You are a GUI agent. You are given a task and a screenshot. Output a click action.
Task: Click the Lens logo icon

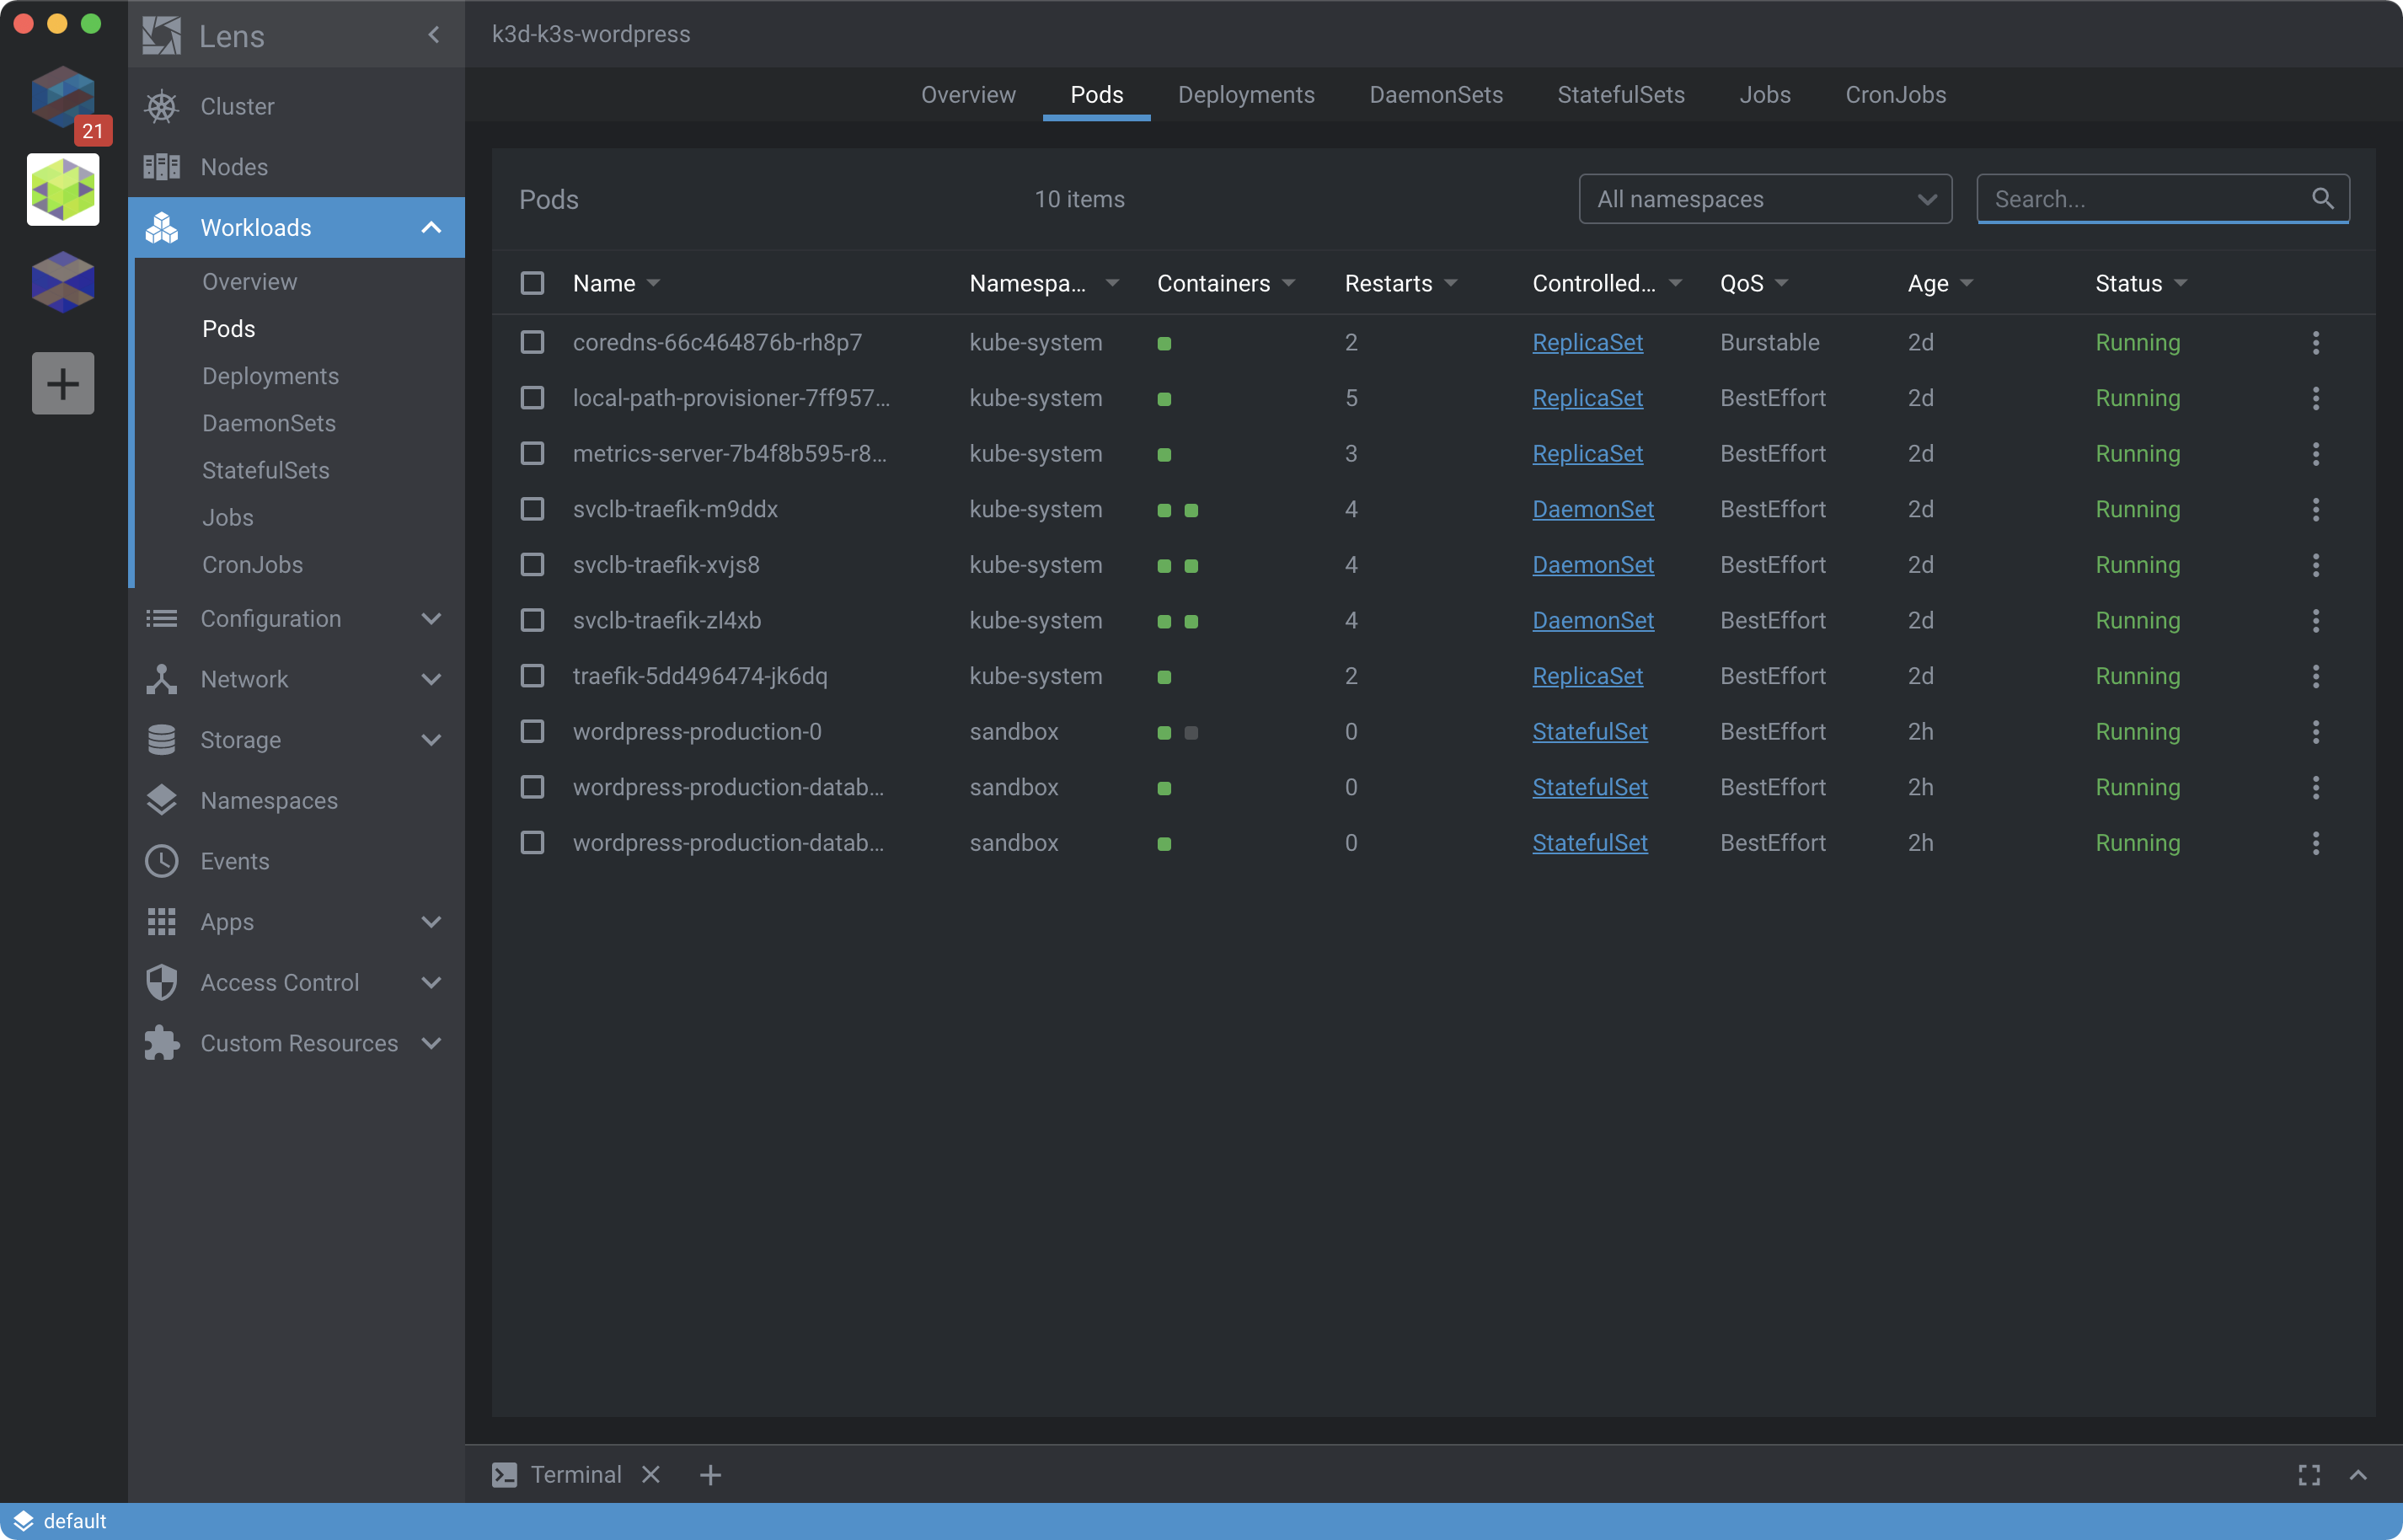pyautogui.click(x=161, y=35)
